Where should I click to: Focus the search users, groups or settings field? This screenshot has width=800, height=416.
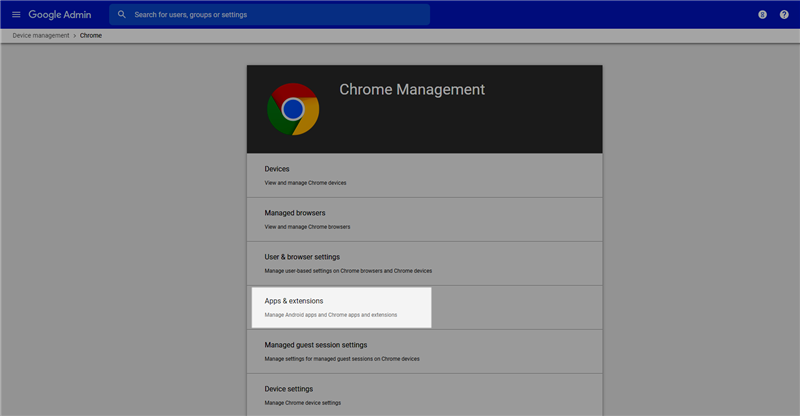[269, 14]
